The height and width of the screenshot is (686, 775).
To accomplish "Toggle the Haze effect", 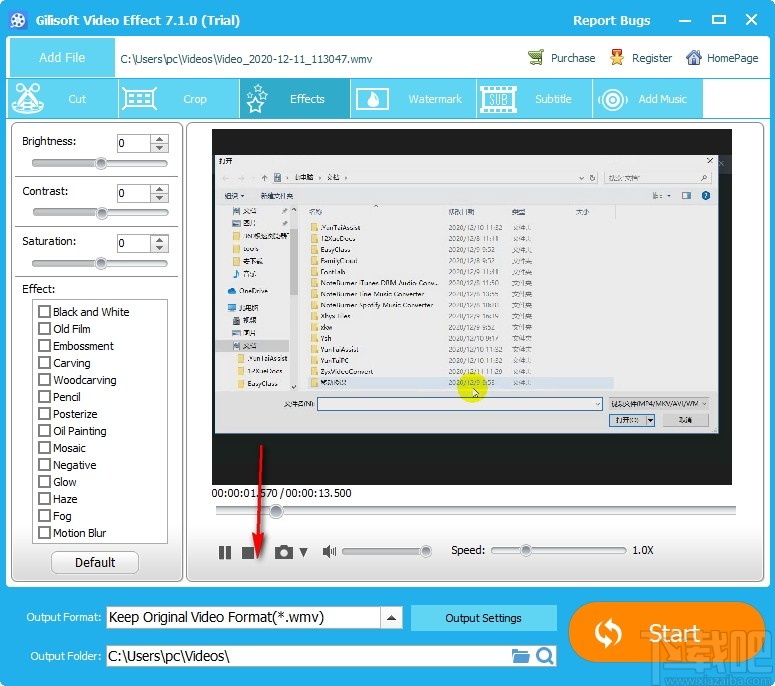I will point(44,499).
